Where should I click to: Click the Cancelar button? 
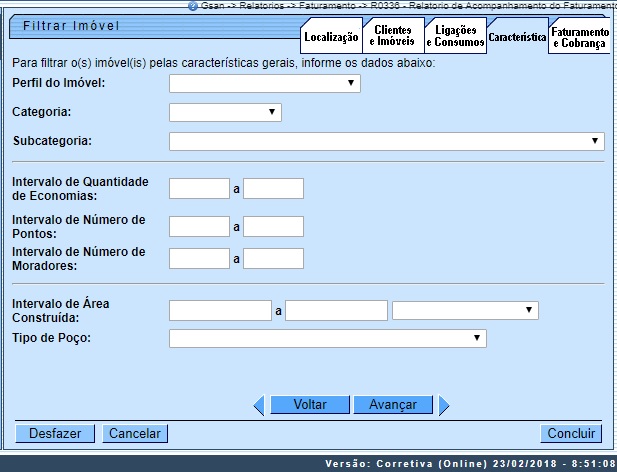tap(135, 434)
